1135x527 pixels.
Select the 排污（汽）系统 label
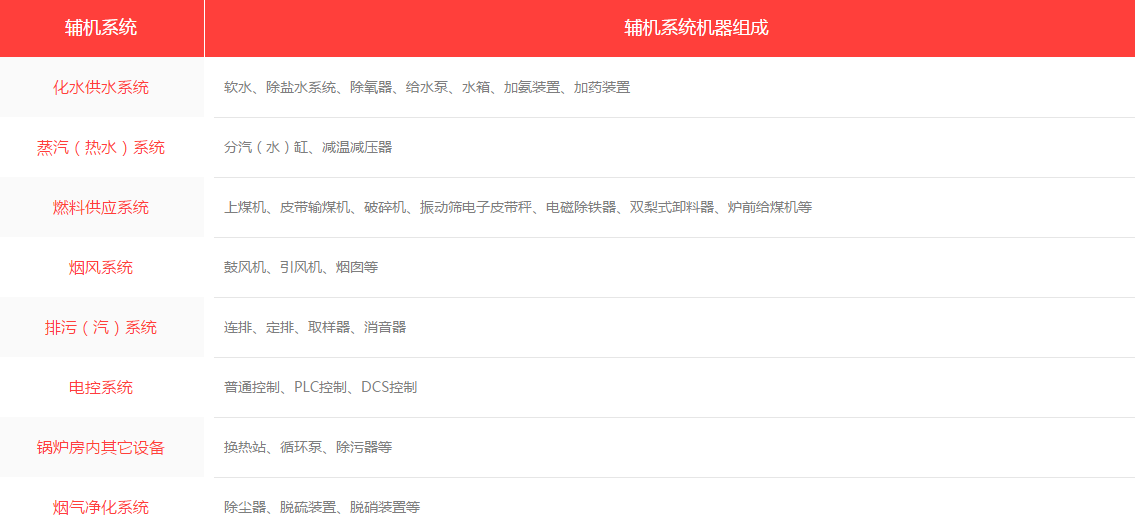[101, 327]
